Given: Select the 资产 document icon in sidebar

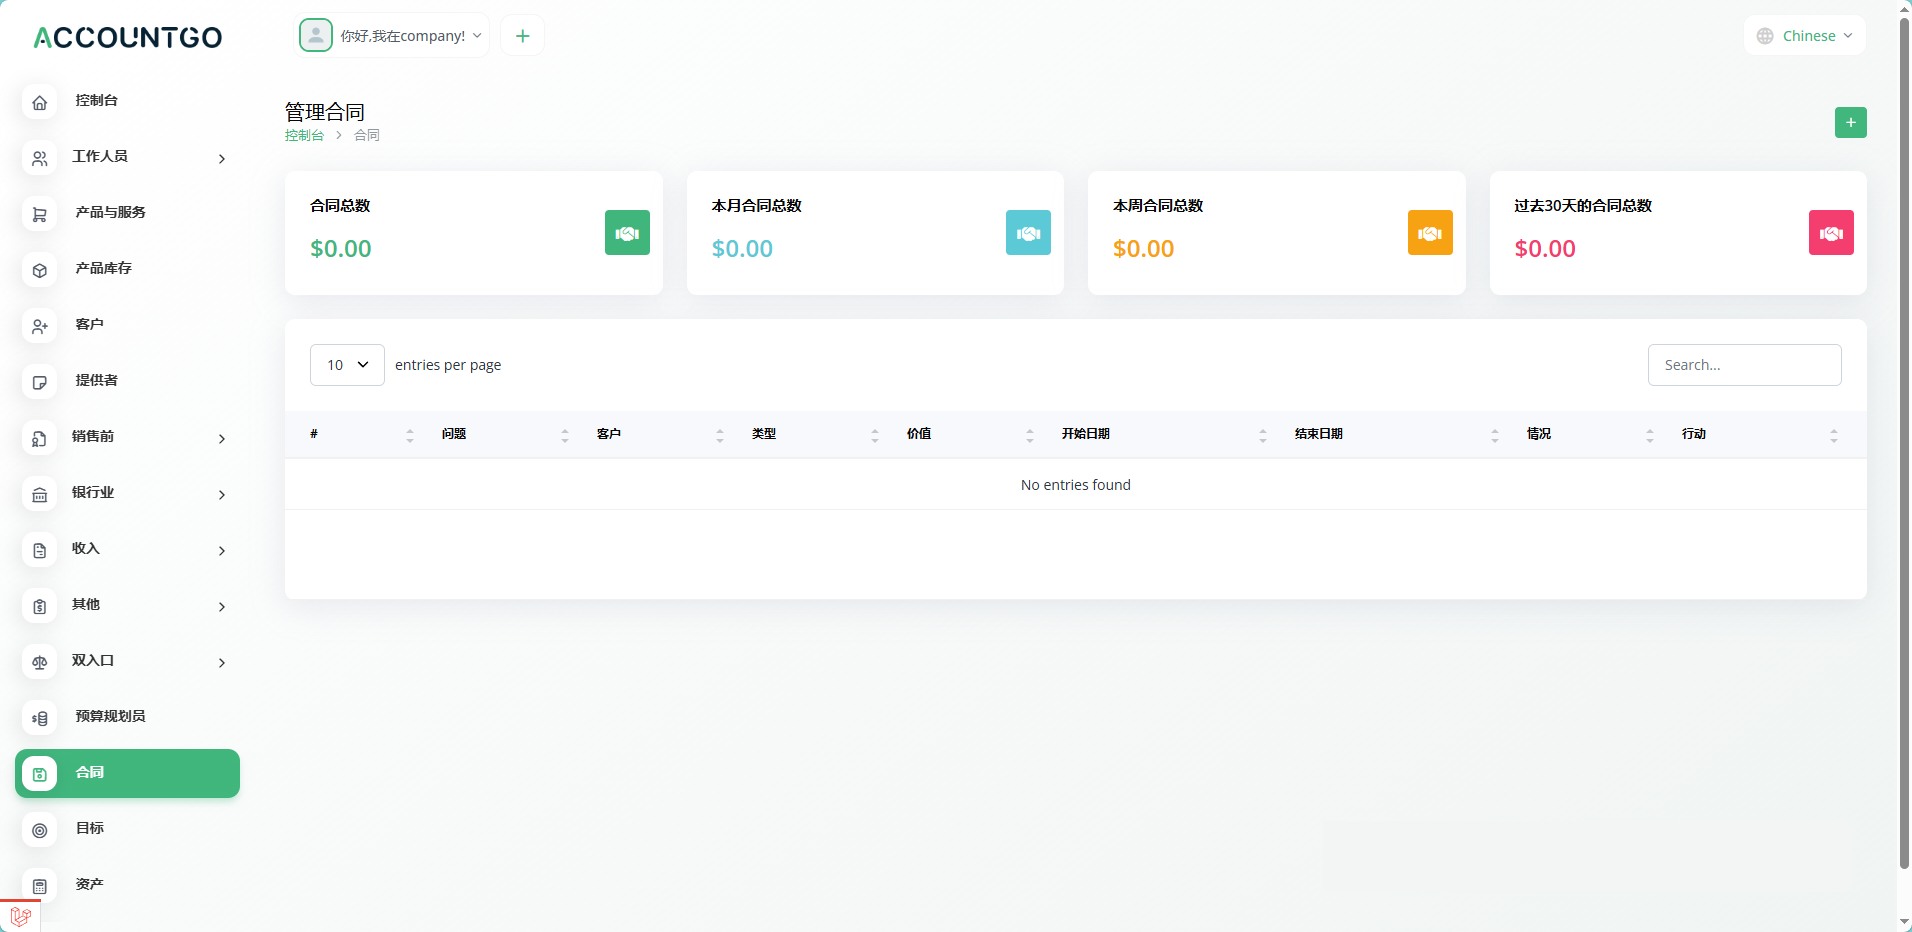Looking at the screenshot, I should click(x=39, y=886).
